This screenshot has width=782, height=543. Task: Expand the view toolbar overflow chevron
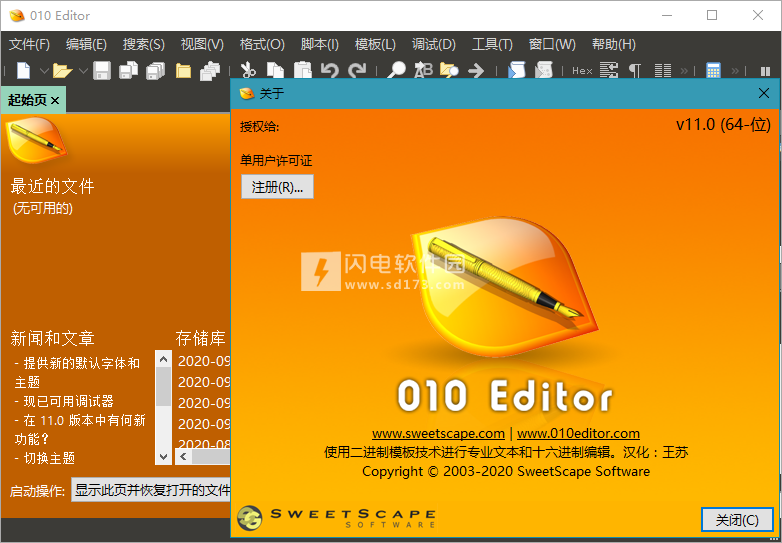(x=684, y=71)
